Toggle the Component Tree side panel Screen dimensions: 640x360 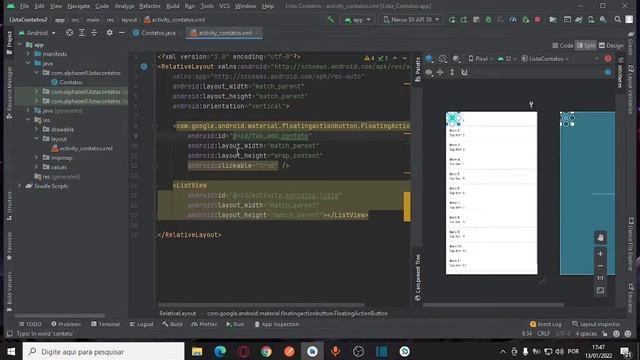coord(418,278)
